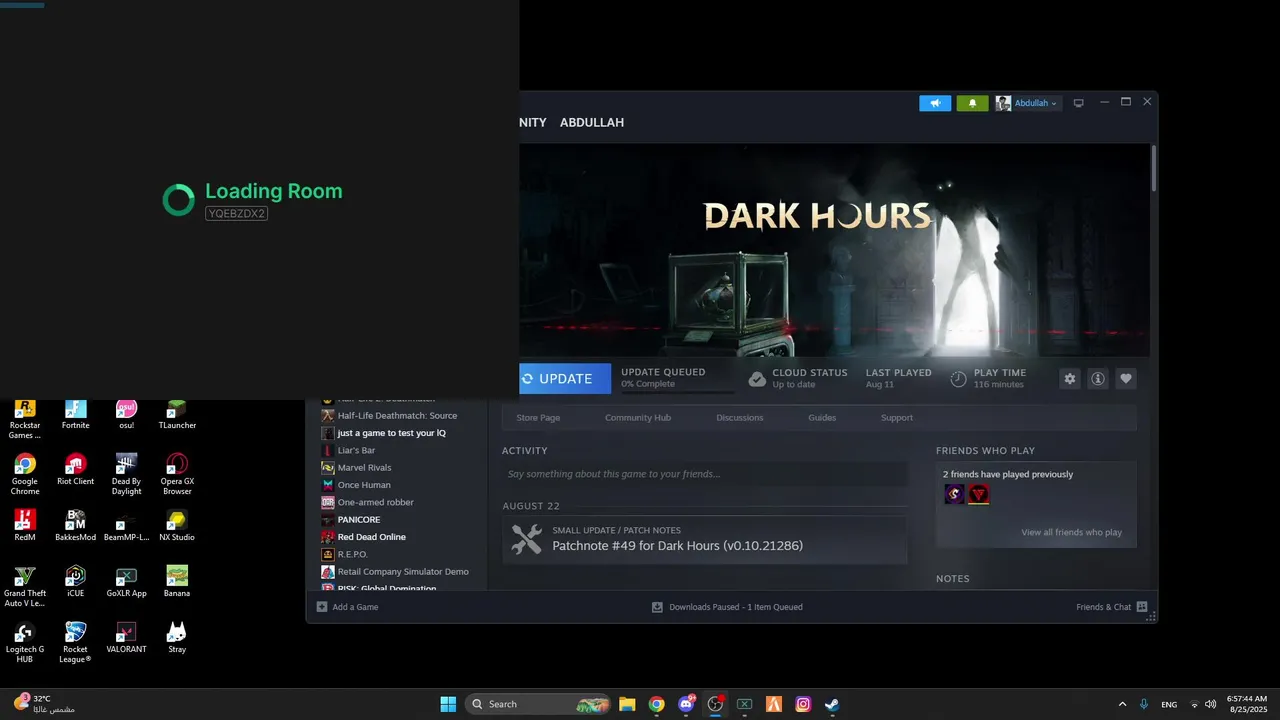The height and width of the screenshot is (720, 1280).
Task: Click the Play Time clock icon
Action: coord(958,379)
